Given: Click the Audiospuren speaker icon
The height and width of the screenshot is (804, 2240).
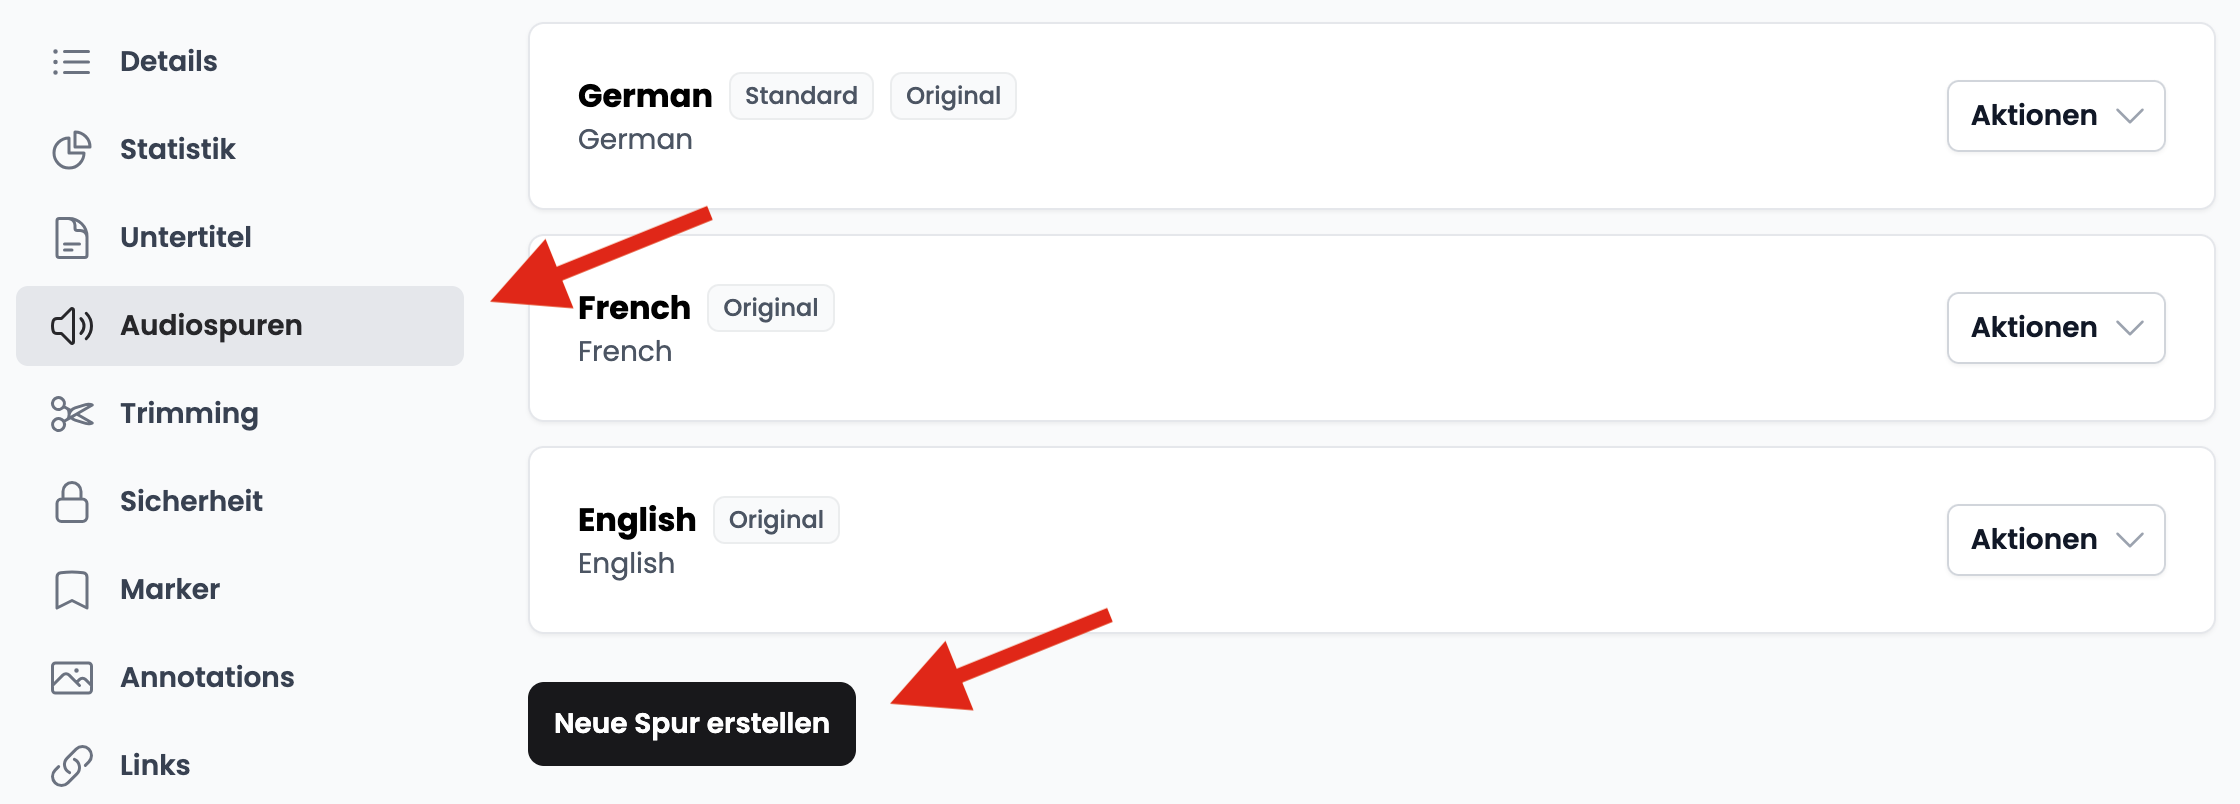Looking at the screenshot, I should [71, 326].
